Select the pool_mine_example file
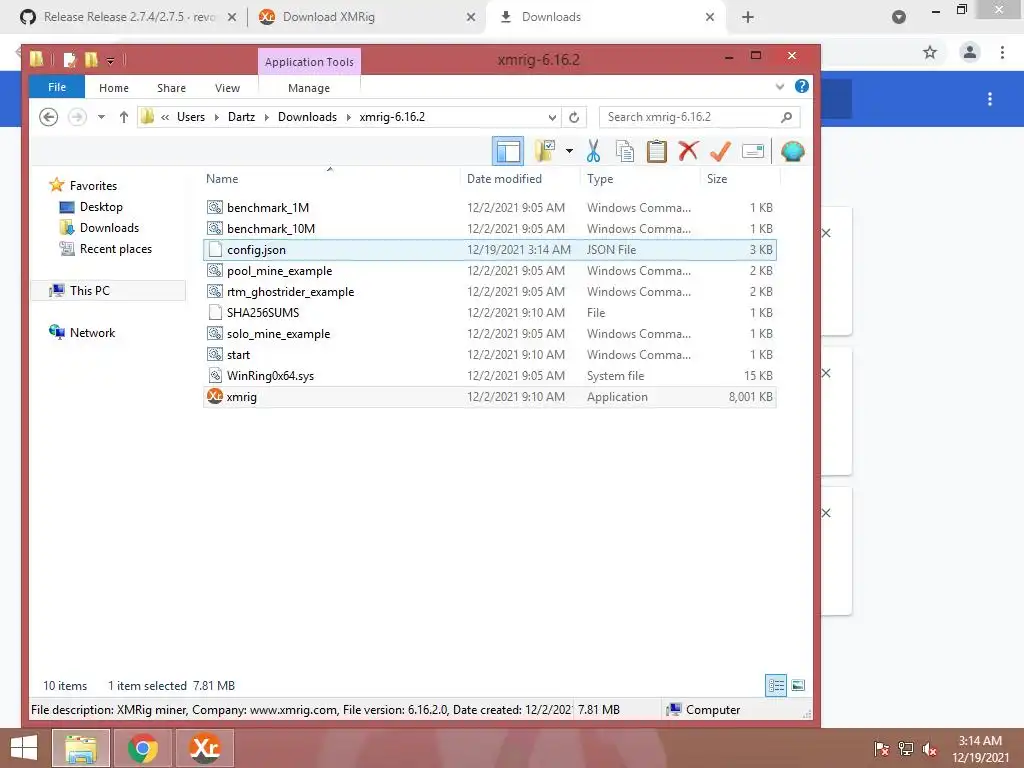 [x=490, y=270]
